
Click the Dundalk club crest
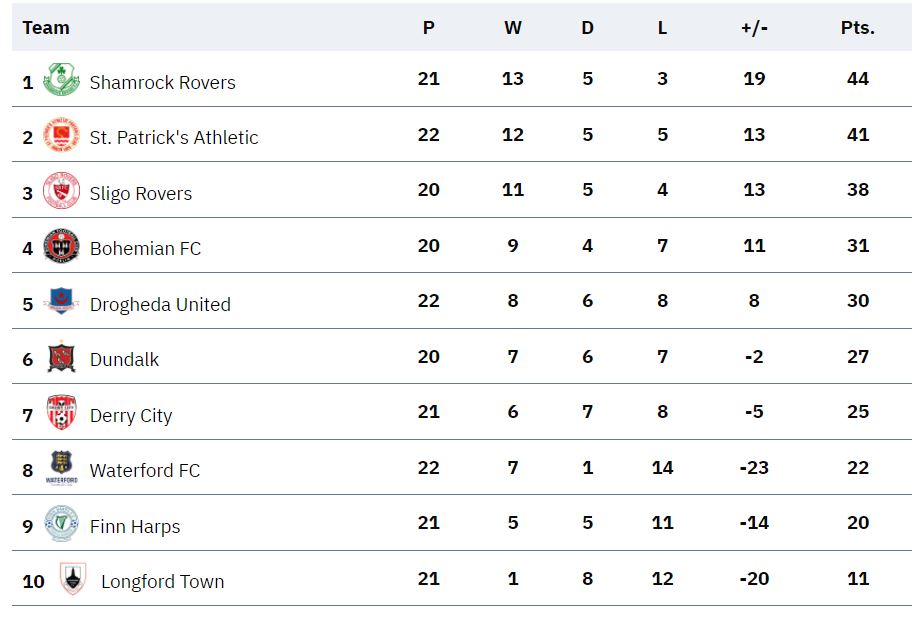pos(62,356)
